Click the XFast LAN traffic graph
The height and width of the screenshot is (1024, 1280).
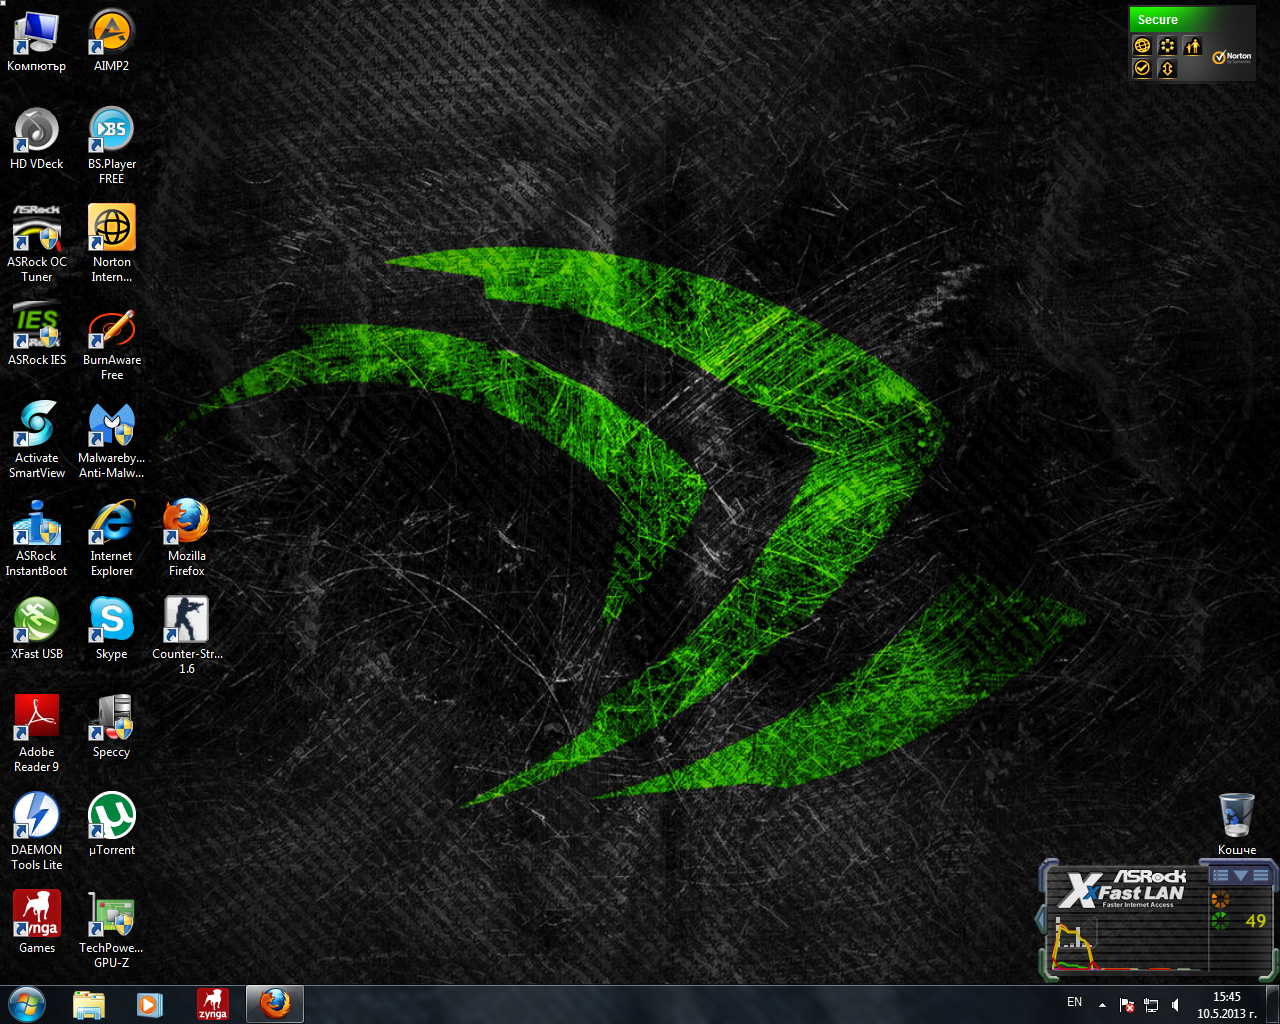pyautogui.click(x=1127, y=944)
